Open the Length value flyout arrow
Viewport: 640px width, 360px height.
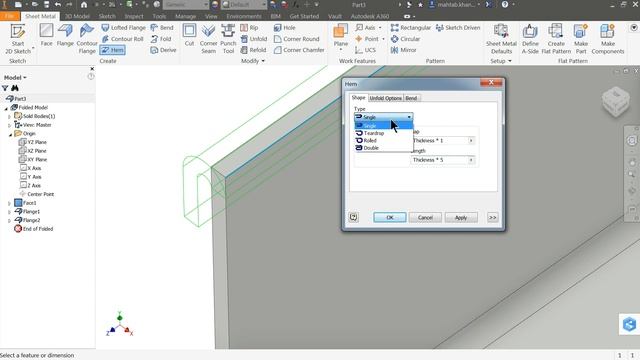[471, 160]
